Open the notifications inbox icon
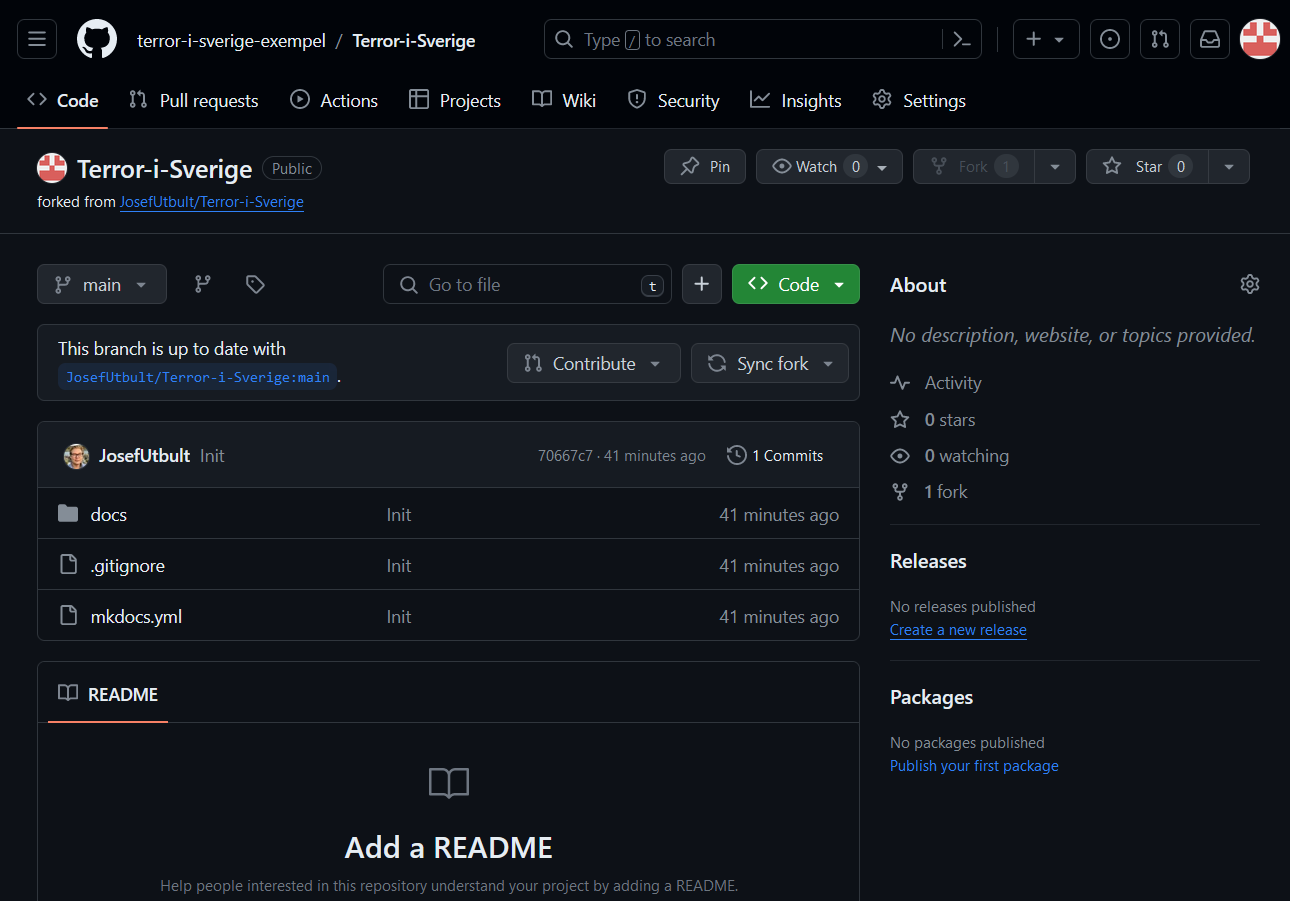The image size is (1290, 901). click(1210, 40)
